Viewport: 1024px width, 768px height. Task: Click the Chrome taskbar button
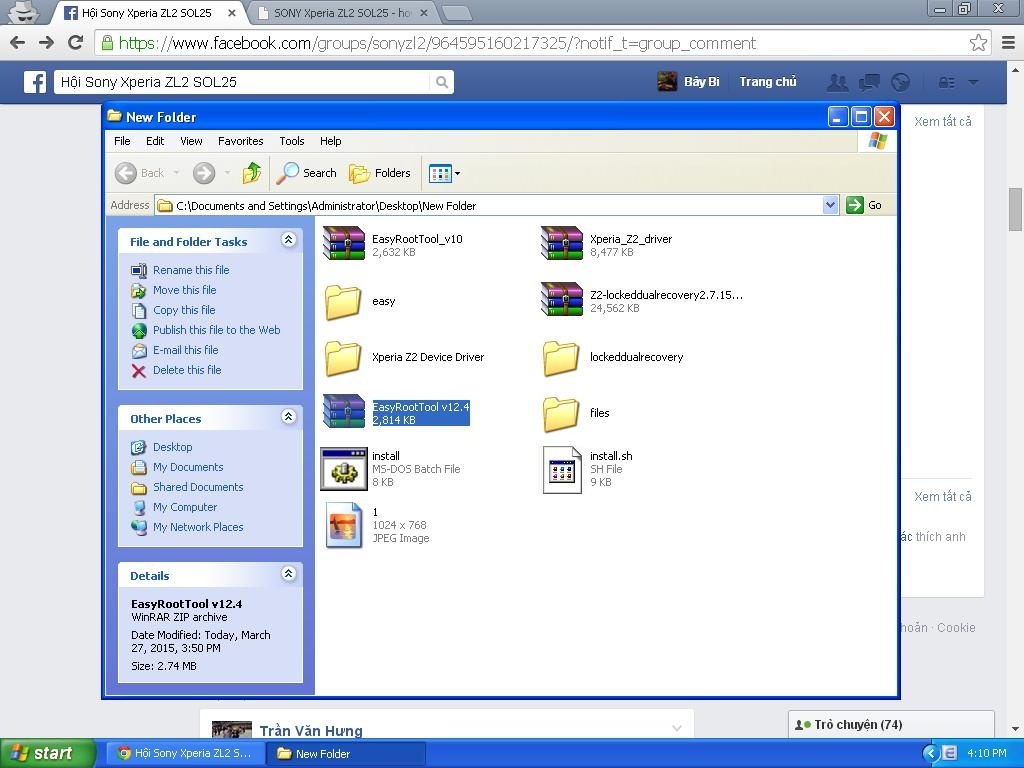[x=184, y=754]
